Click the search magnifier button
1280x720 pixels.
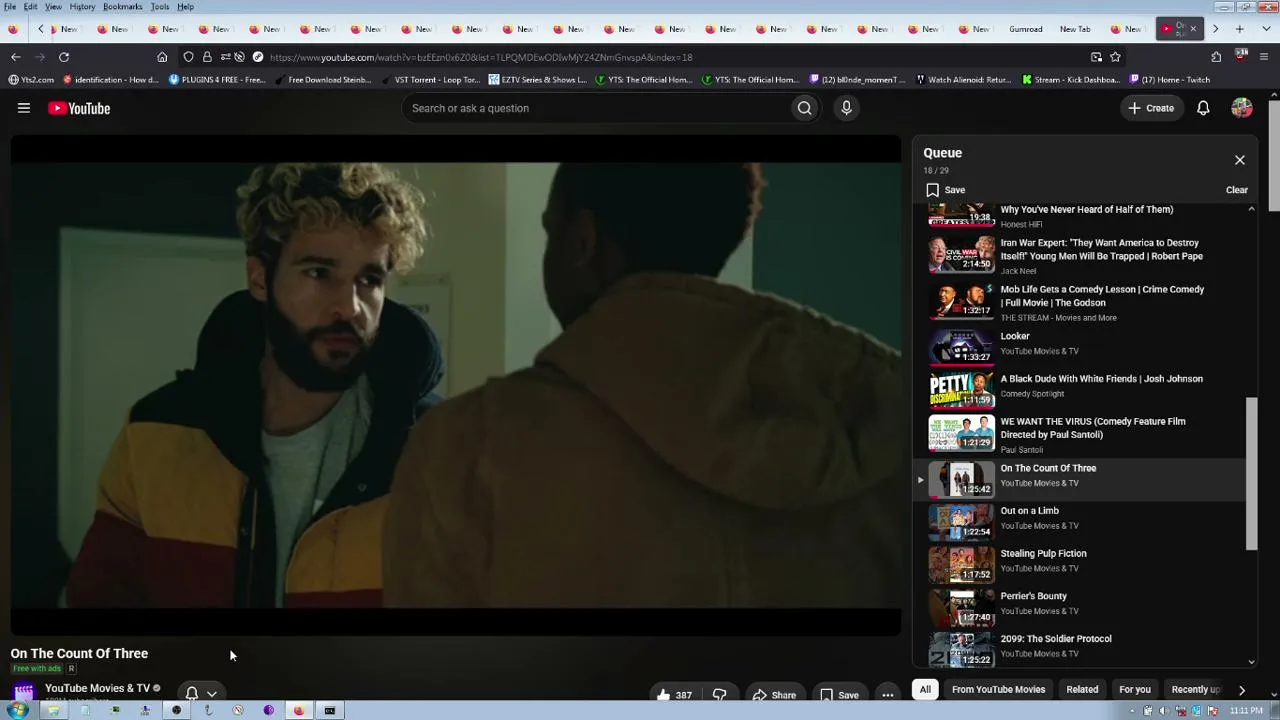(804, 108)
